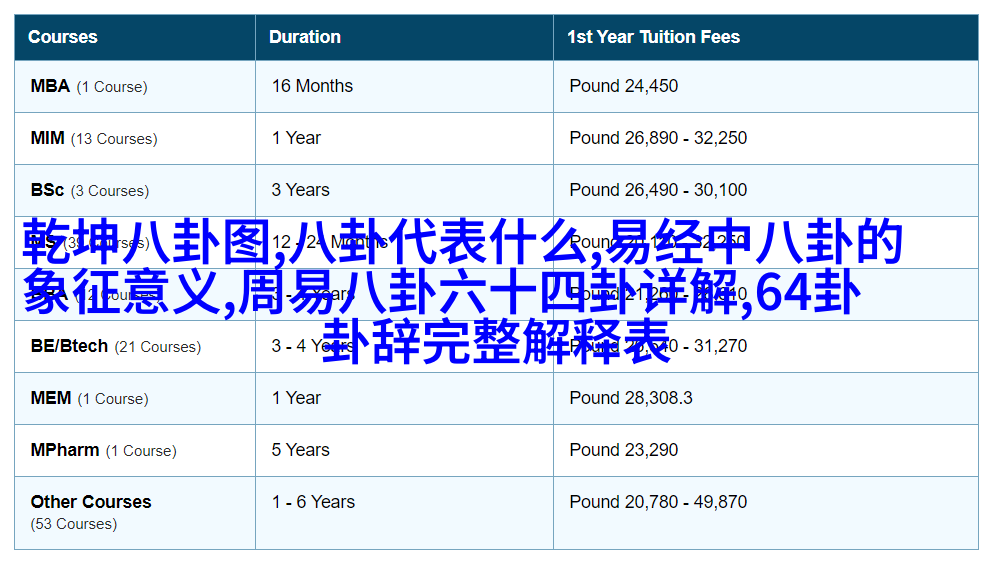The height and width of the screenshot is (570, 993).
Task: Click the 16 Months duration cell
Action: 312,86
